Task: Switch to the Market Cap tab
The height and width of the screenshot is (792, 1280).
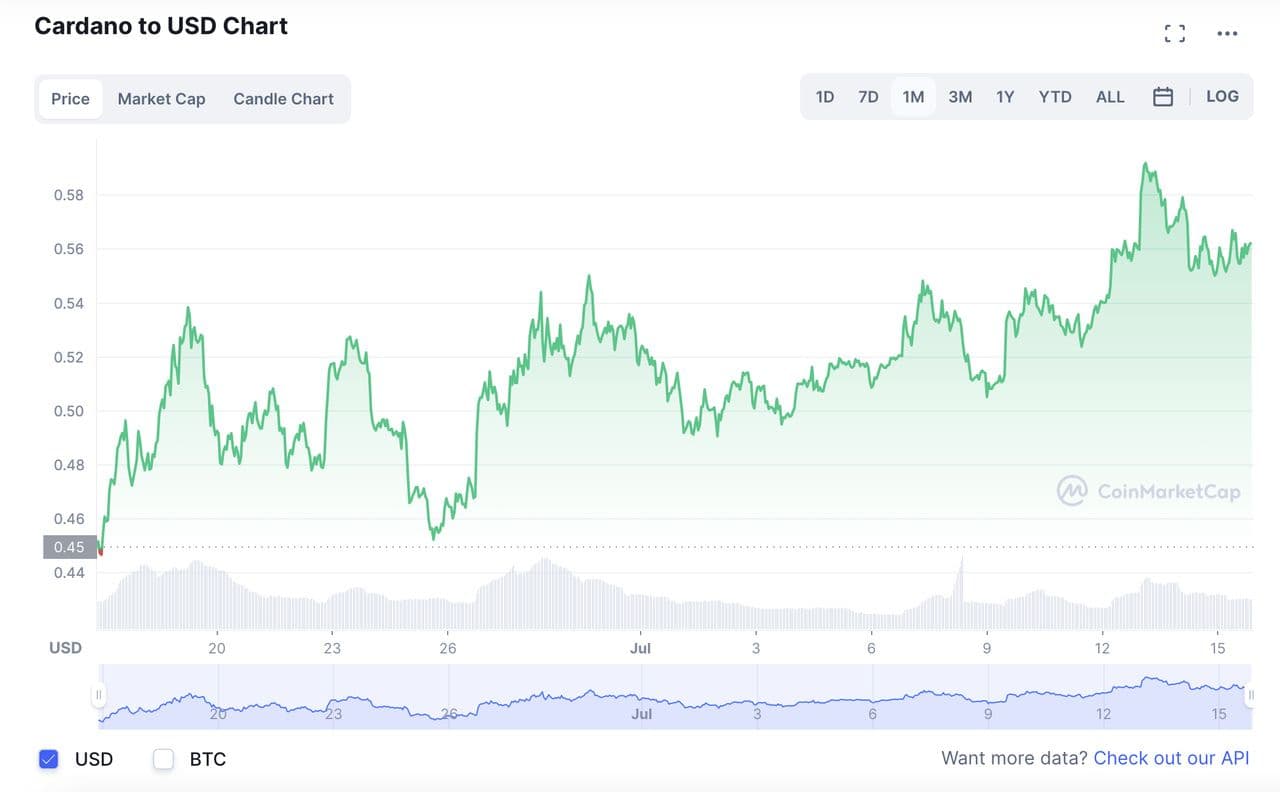Action: (x=161, y=99)
